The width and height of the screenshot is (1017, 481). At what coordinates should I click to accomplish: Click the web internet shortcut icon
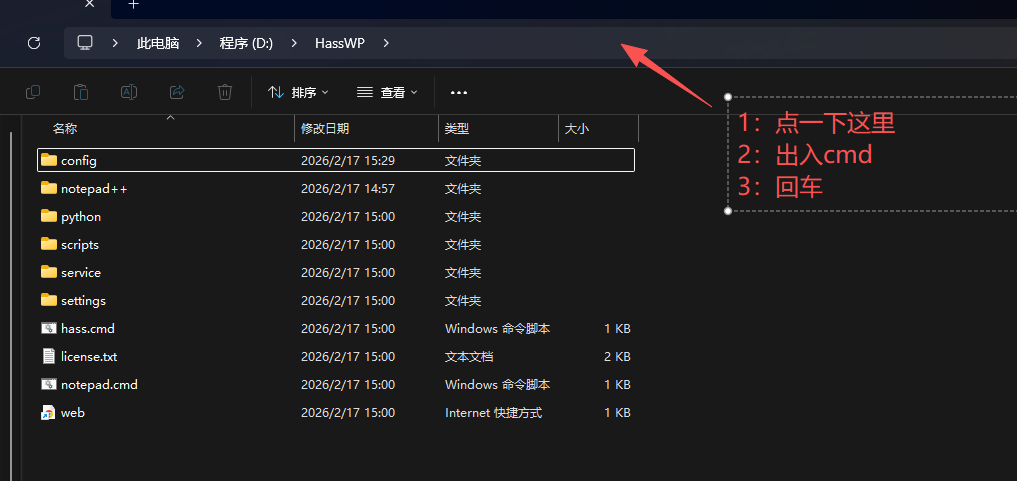tap(49, 412)
